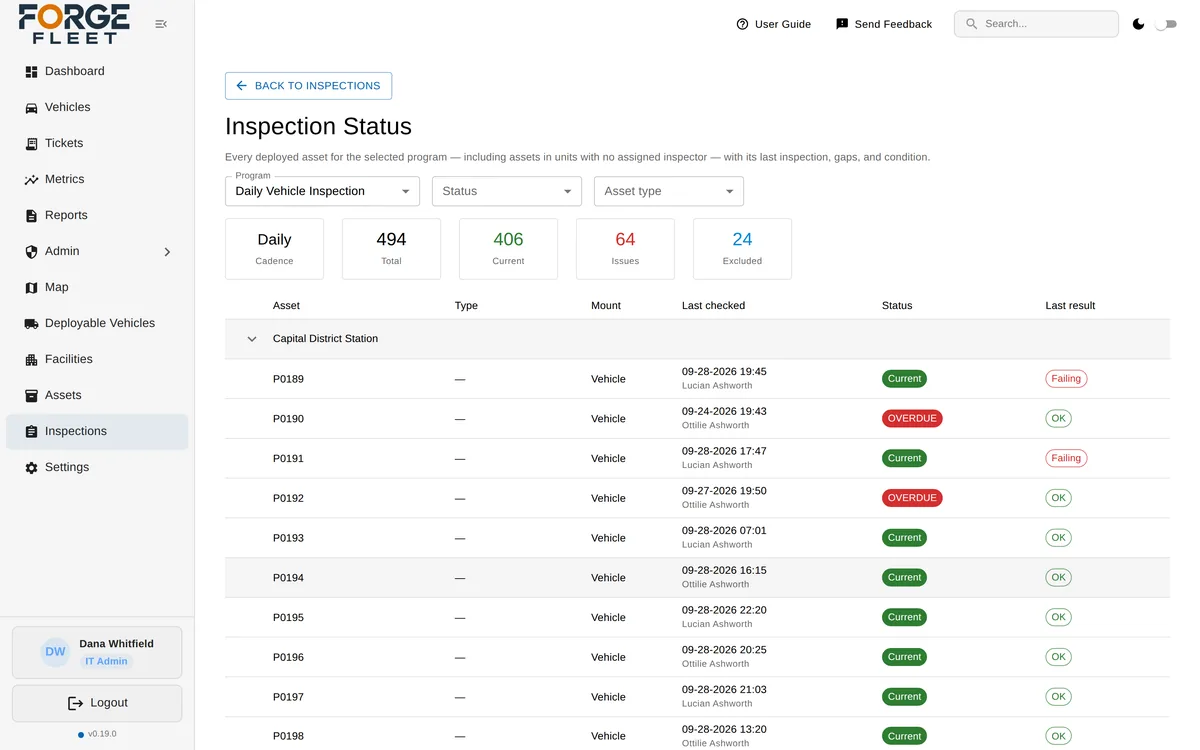Screen dimensions: 1200x750
Task: Open the Dashboard icon in sidebar
Action: point(31,72)
